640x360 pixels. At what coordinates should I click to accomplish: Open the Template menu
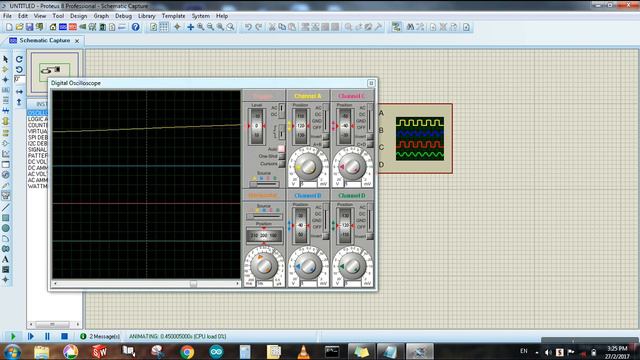click(x=173, y=16)
